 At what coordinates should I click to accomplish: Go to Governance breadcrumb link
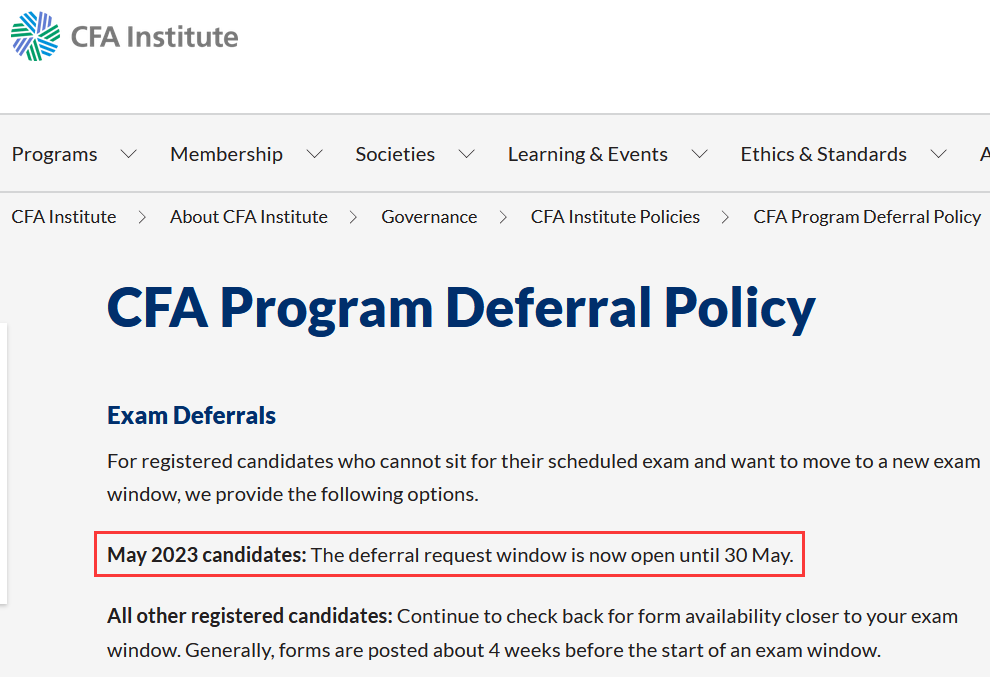(429, 217)
